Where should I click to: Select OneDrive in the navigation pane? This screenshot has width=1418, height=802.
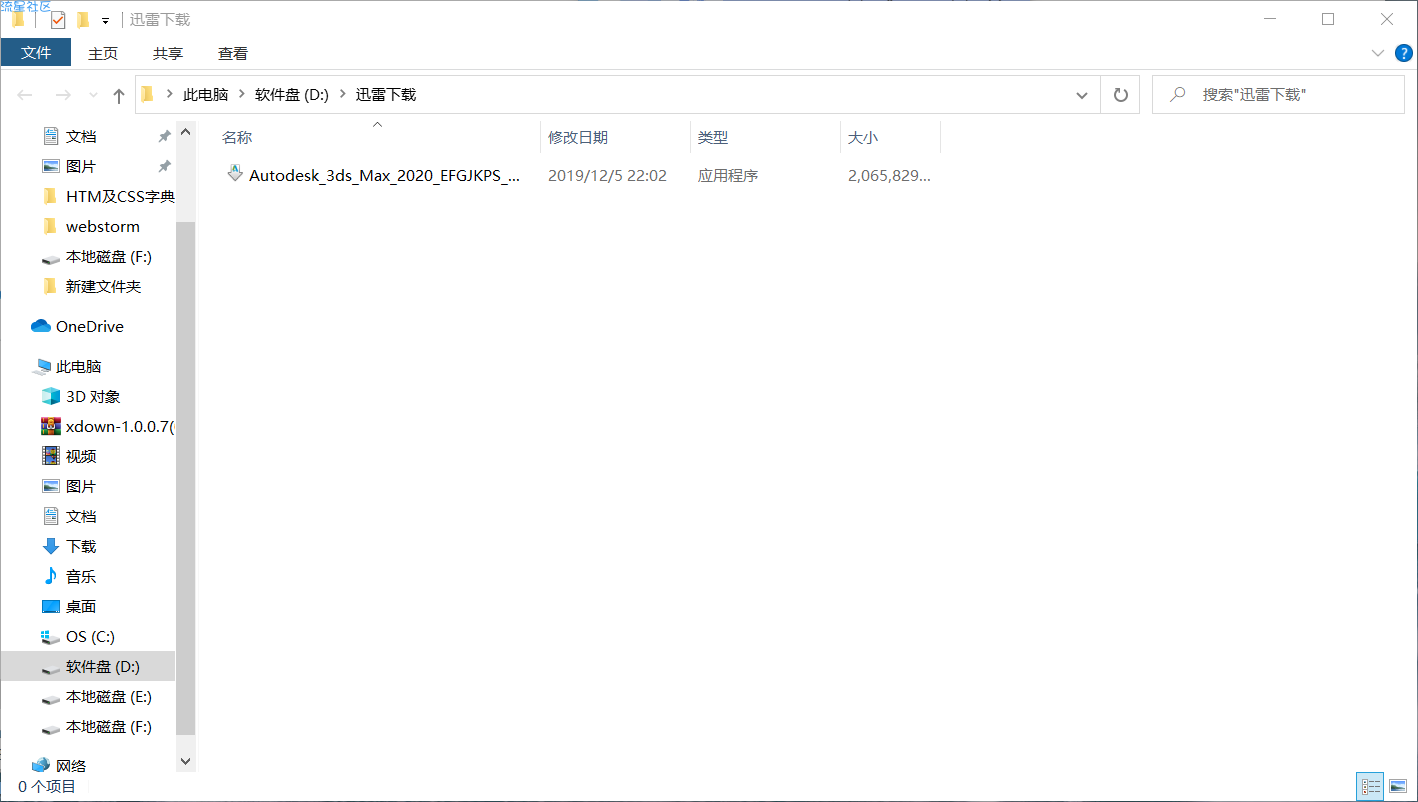90,326
